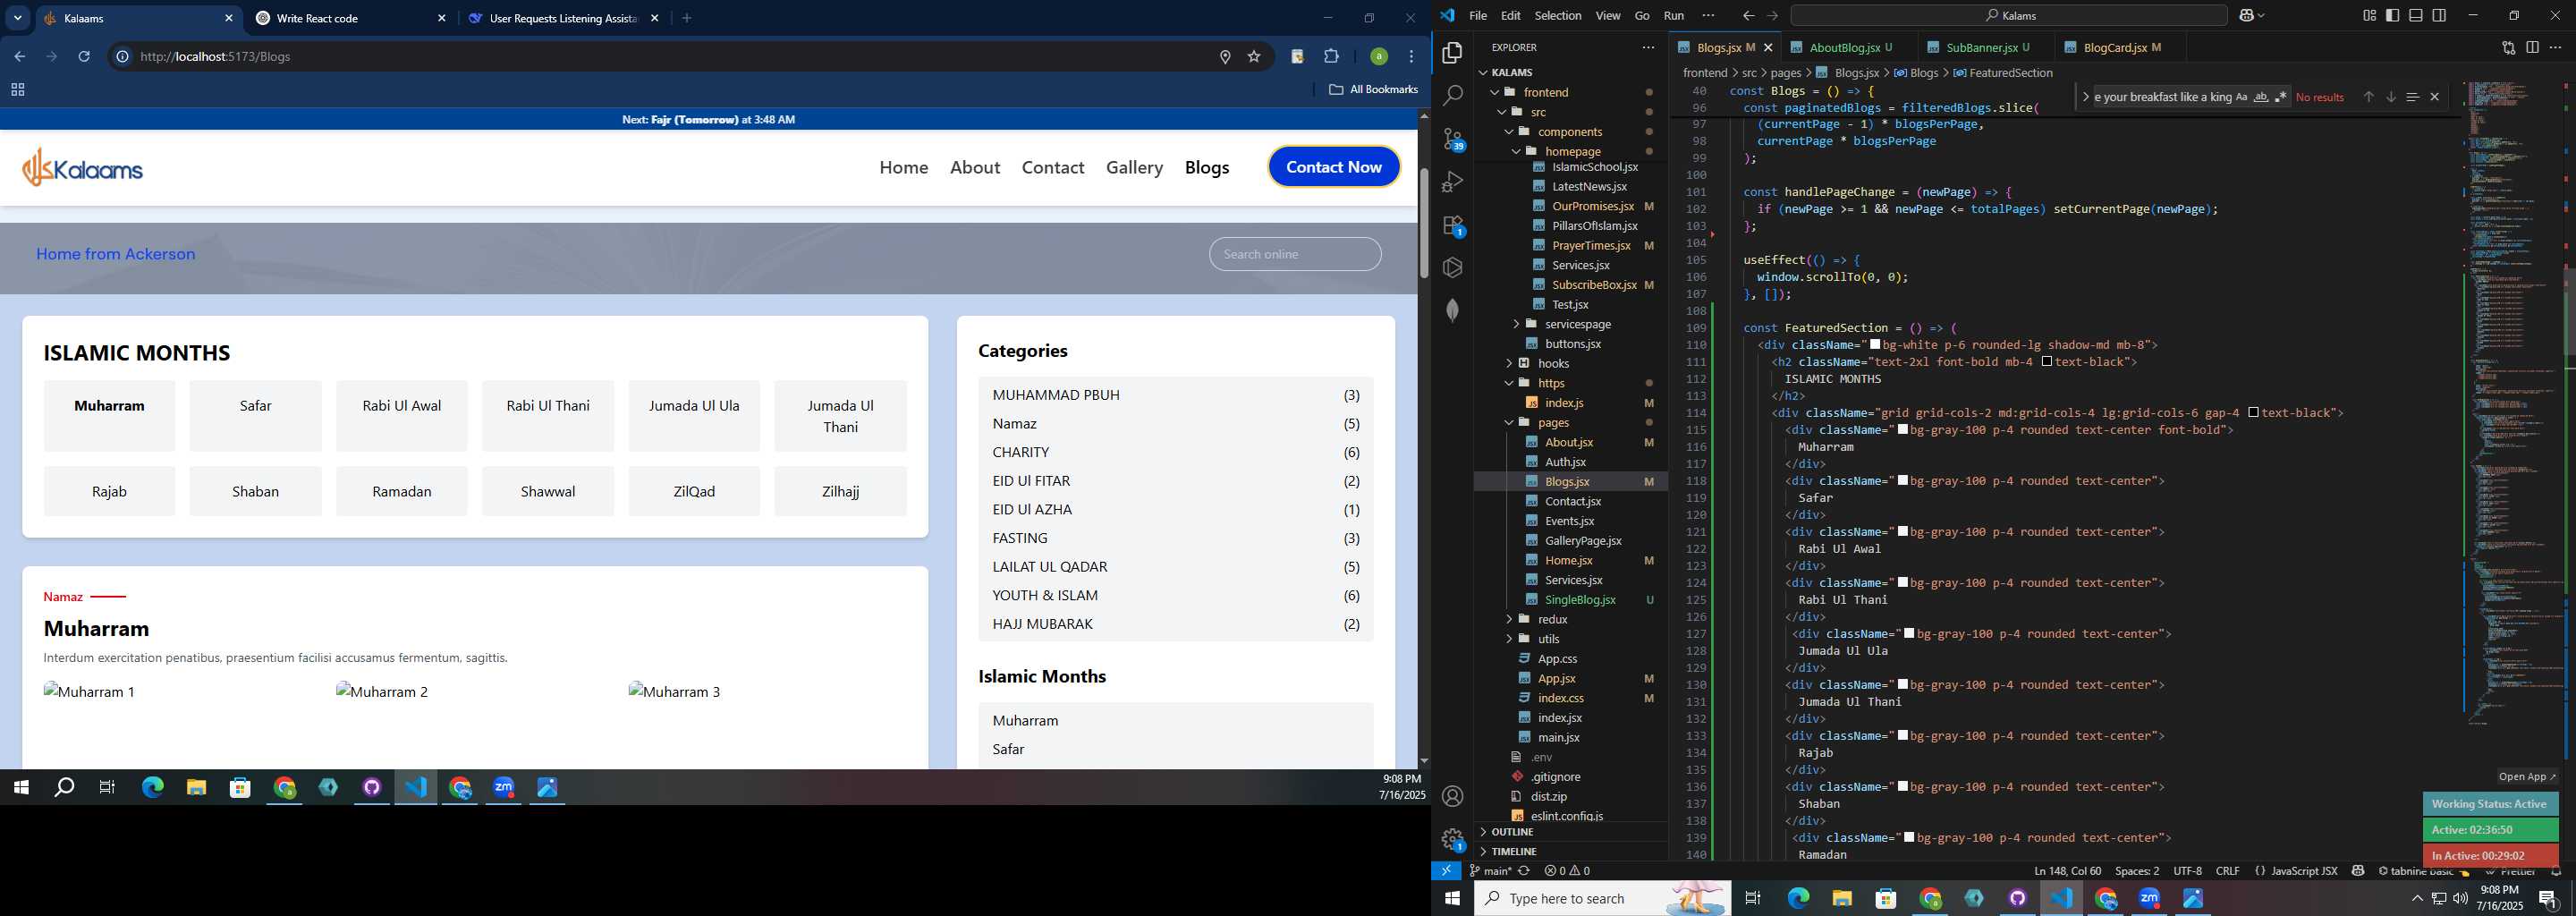Open the MongoDB leaf icon view
The height and width of the screenshot is (916, 2576).
[x=1452, y=311]
